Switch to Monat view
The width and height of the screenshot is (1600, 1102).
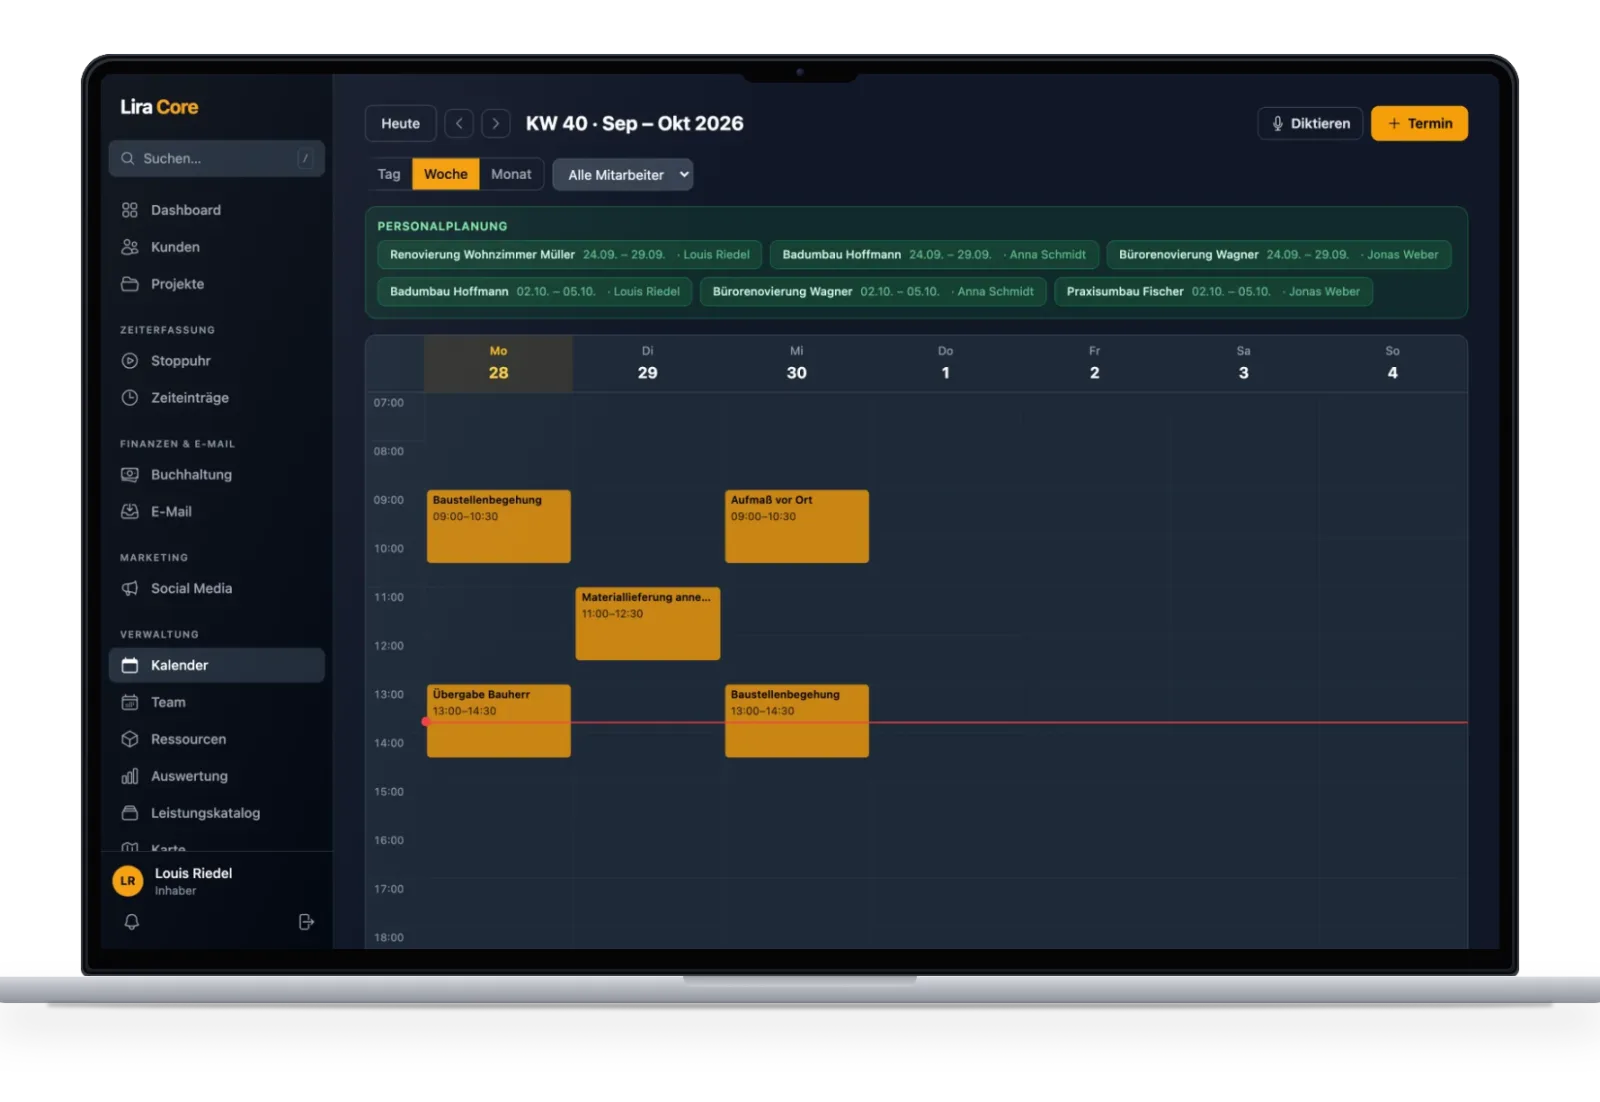pos(511,174)
